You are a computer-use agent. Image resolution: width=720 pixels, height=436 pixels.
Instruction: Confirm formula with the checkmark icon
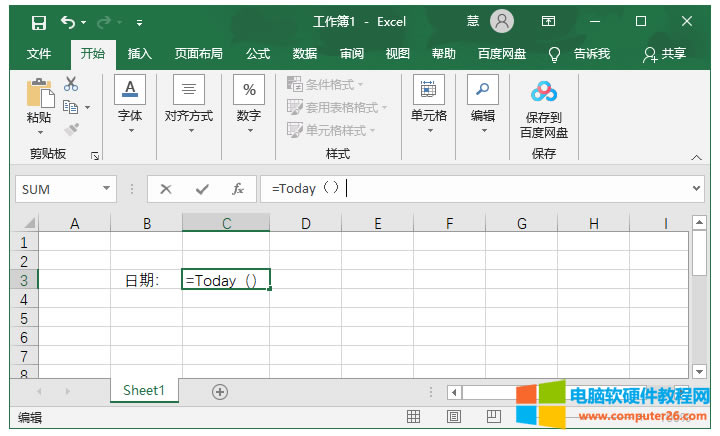click(x=202, y=189)
